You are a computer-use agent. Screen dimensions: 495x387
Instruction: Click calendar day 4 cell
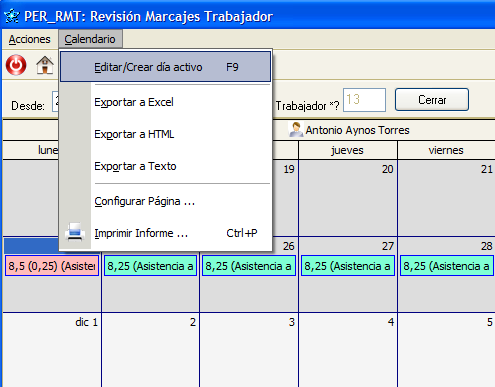(348, 350)
